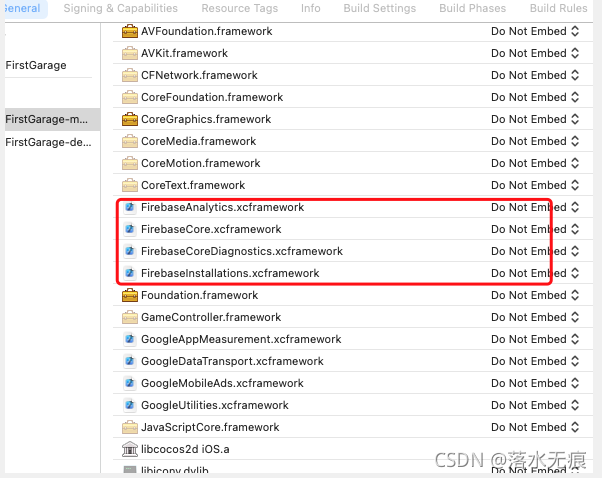Change embed option for FirebaseCoreDiagnostics.xcframework

[x=535, y=251]
